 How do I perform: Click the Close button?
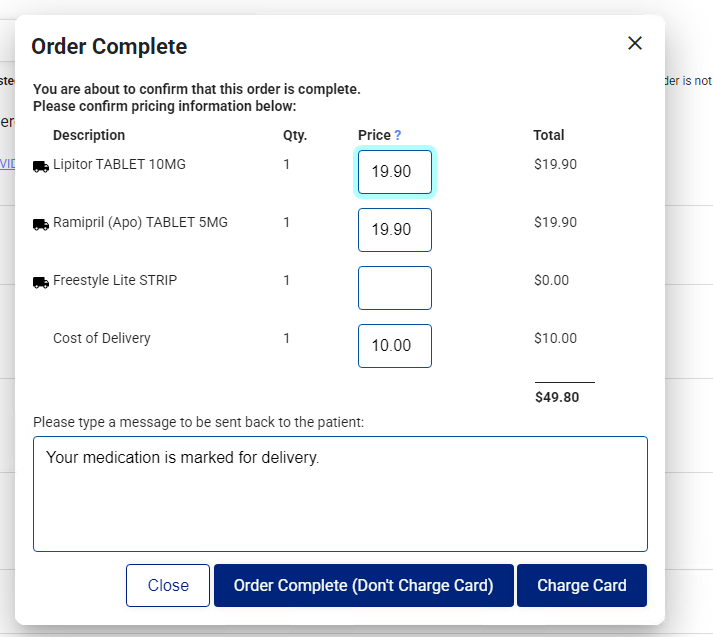(x=168, y=586)
